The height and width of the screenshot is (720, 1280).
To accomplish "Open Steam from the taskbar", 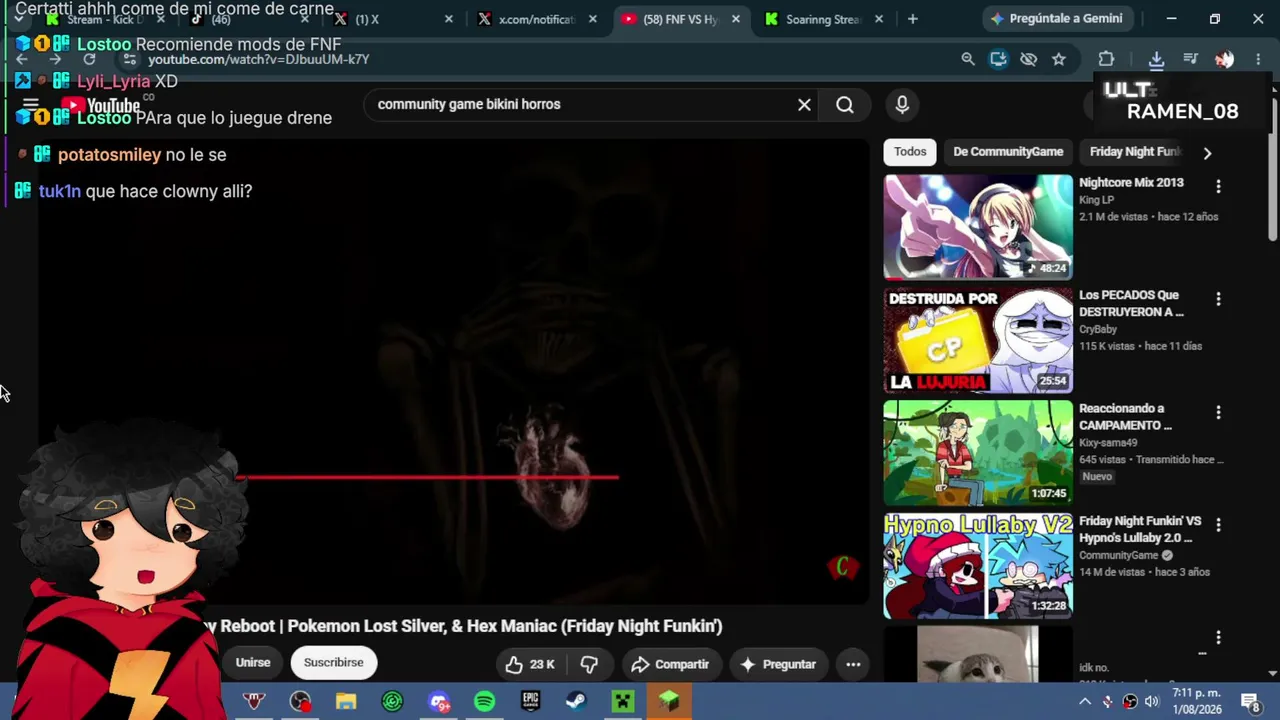I will tap(576, 702).
